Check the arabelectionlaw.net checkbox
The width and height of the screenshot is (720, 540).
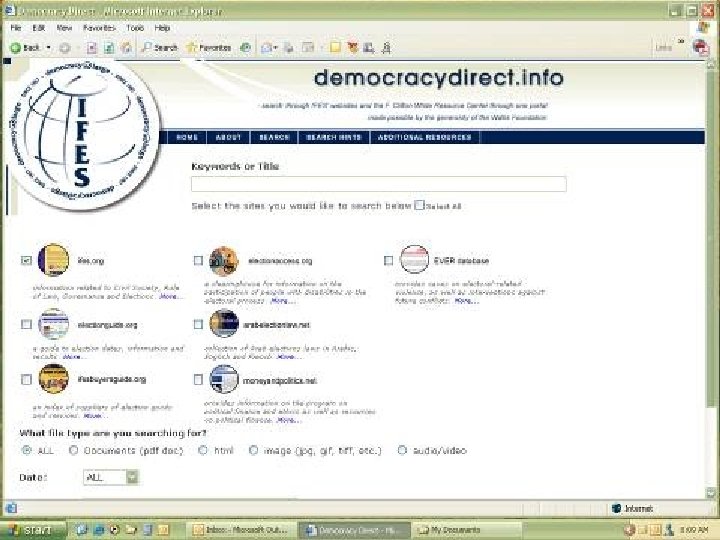pos(198,324)
